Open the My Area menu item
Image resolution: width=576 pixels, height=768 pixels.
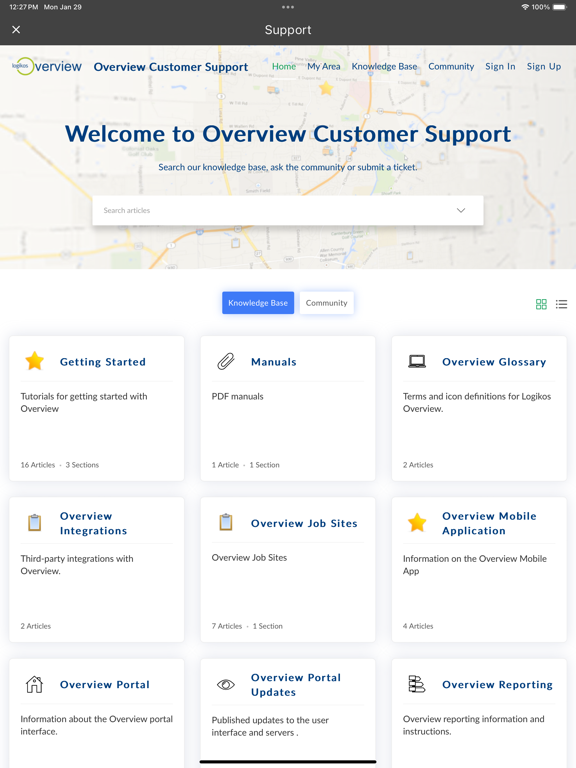point(324,67)
